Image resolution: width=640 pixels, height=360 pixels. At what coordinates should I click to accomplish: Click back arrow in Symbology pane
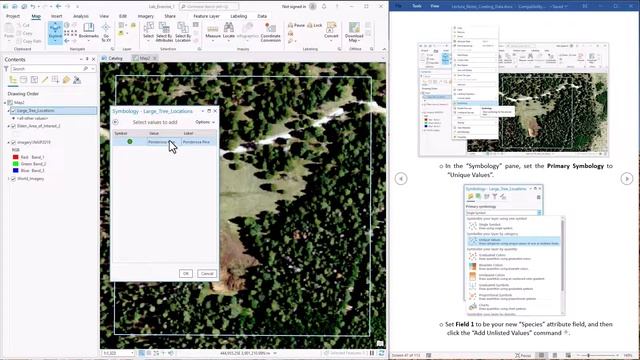(116, 122)
